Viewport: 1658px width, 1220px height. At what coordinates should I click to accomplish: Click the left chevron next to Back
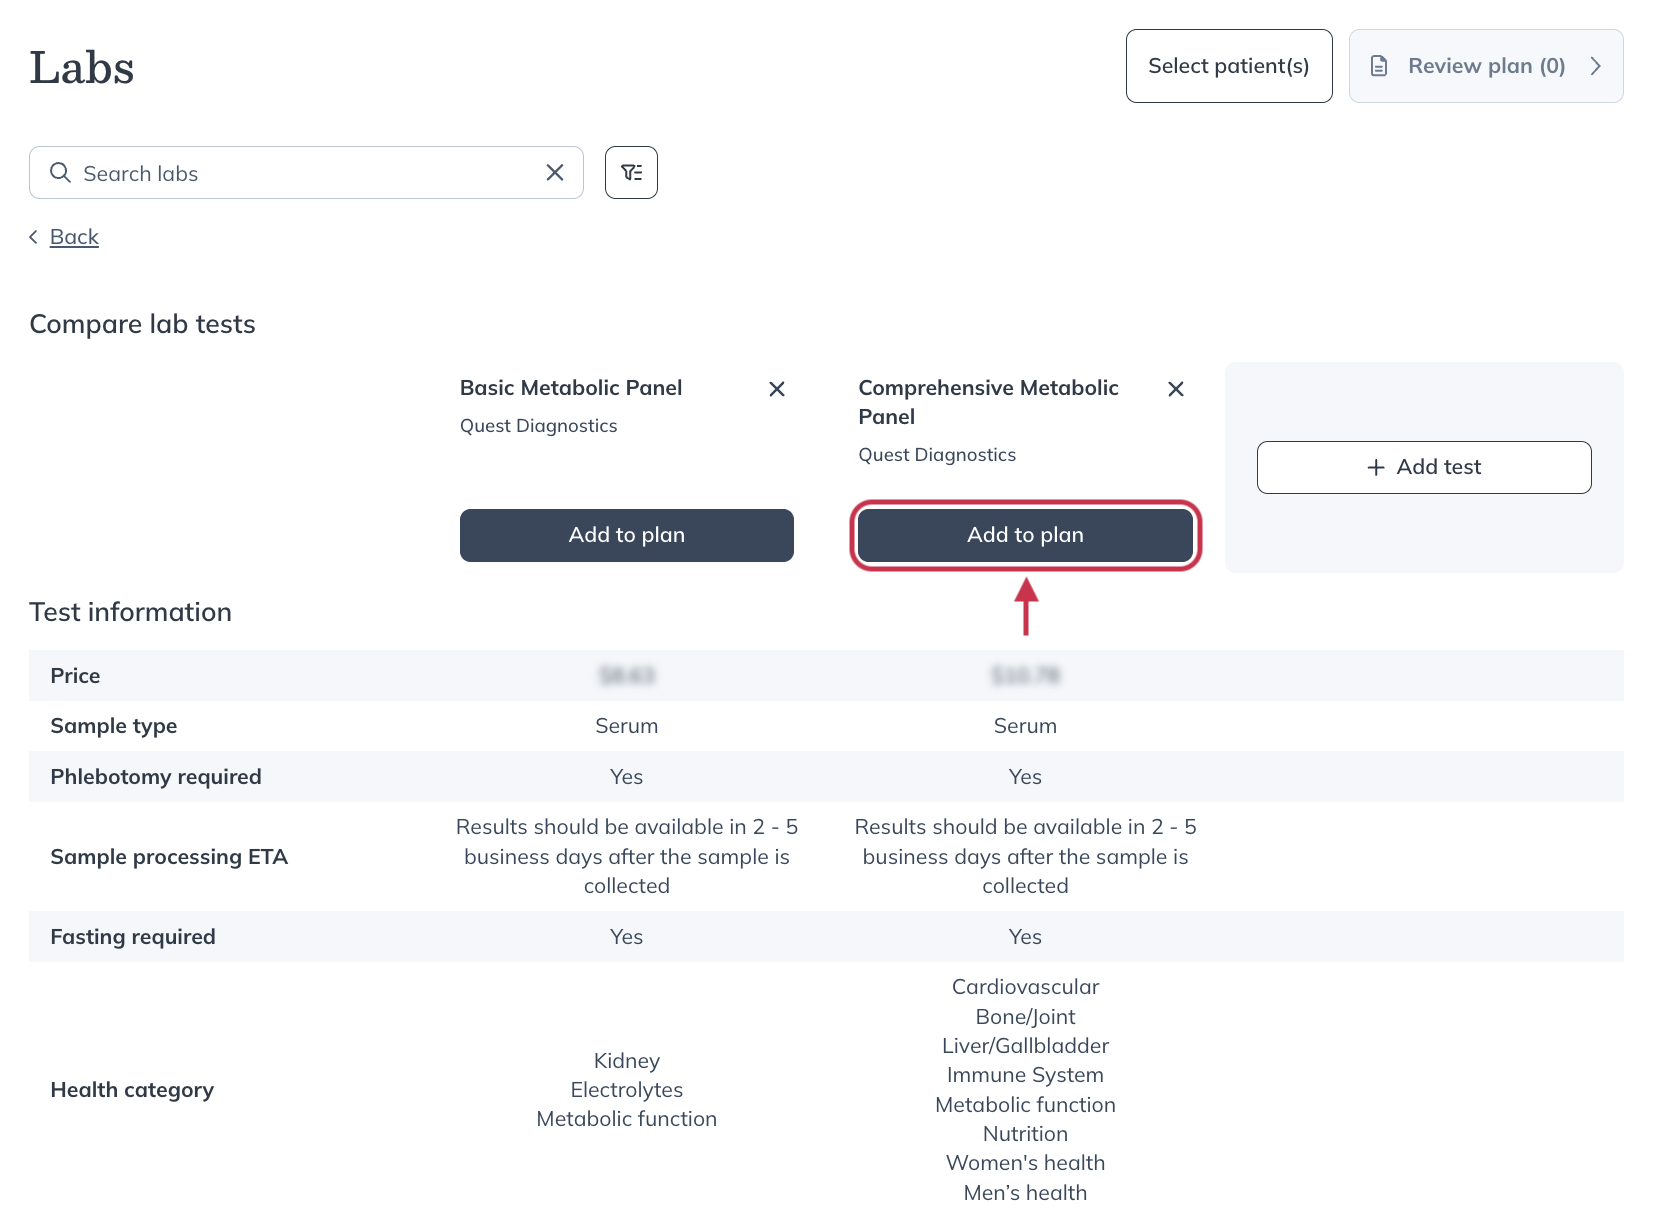coord(33,237)
